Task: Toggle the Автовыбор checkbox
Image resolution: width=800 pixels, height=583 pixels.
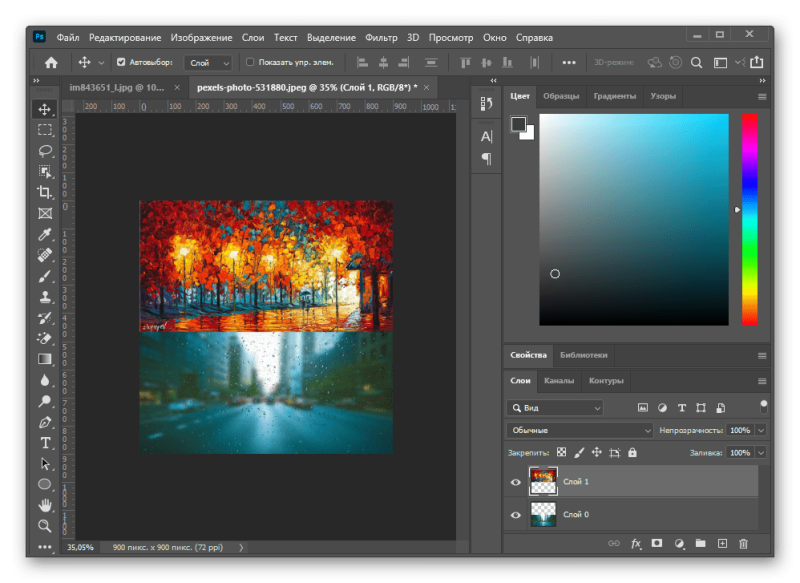Action: [121, 62]
